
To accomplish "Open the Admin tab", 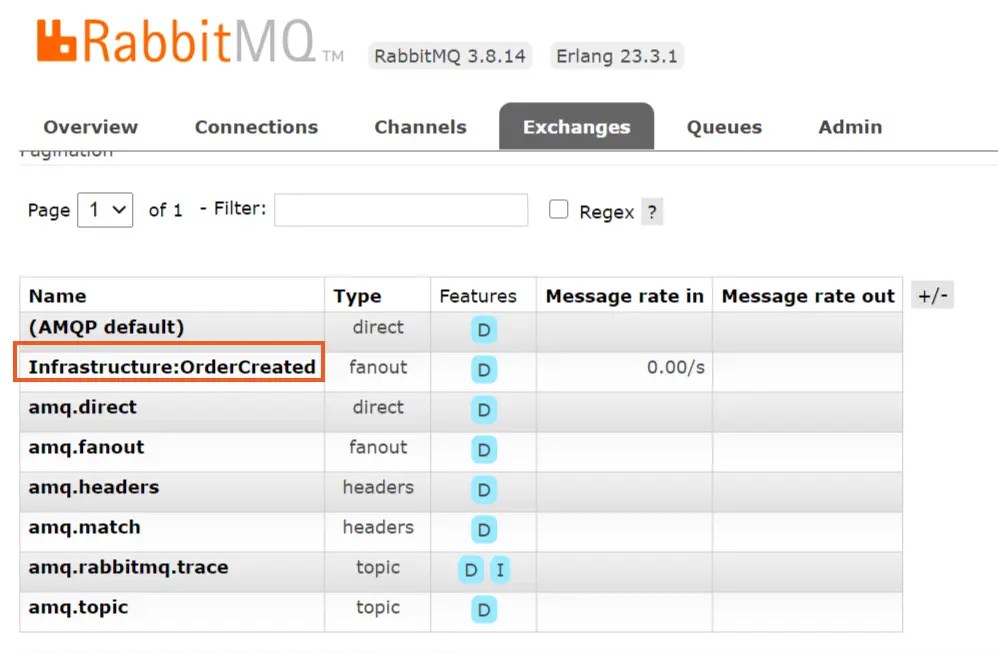I will coord(849,127).
